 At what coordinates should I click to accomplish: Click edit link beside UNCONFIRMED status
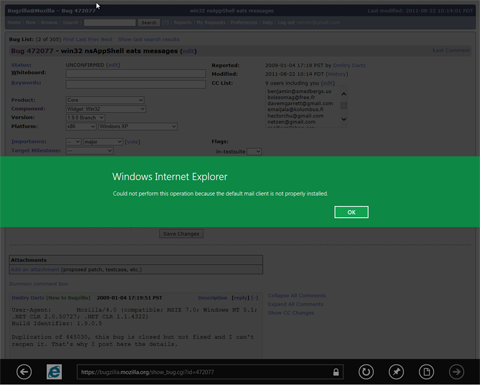113,65
